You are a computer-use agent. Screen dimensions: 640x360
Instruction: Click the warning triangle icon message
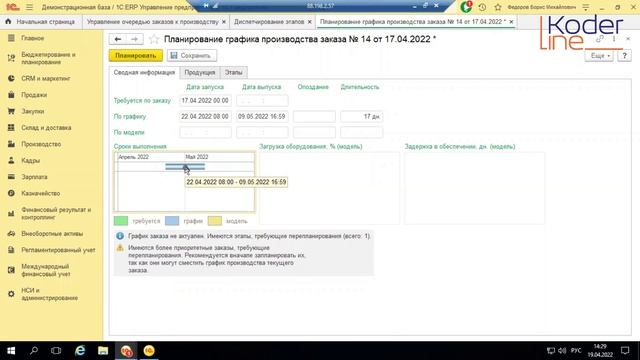pos(120,247)
